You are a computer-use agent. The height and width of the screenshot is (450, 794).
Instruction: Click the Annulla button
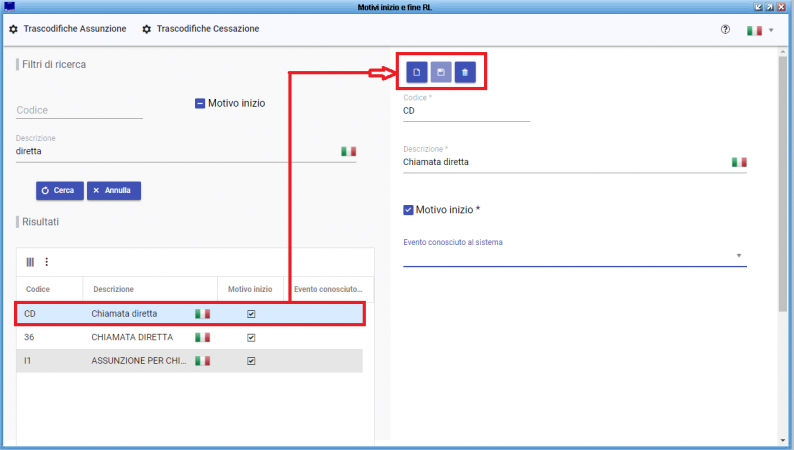114,191
